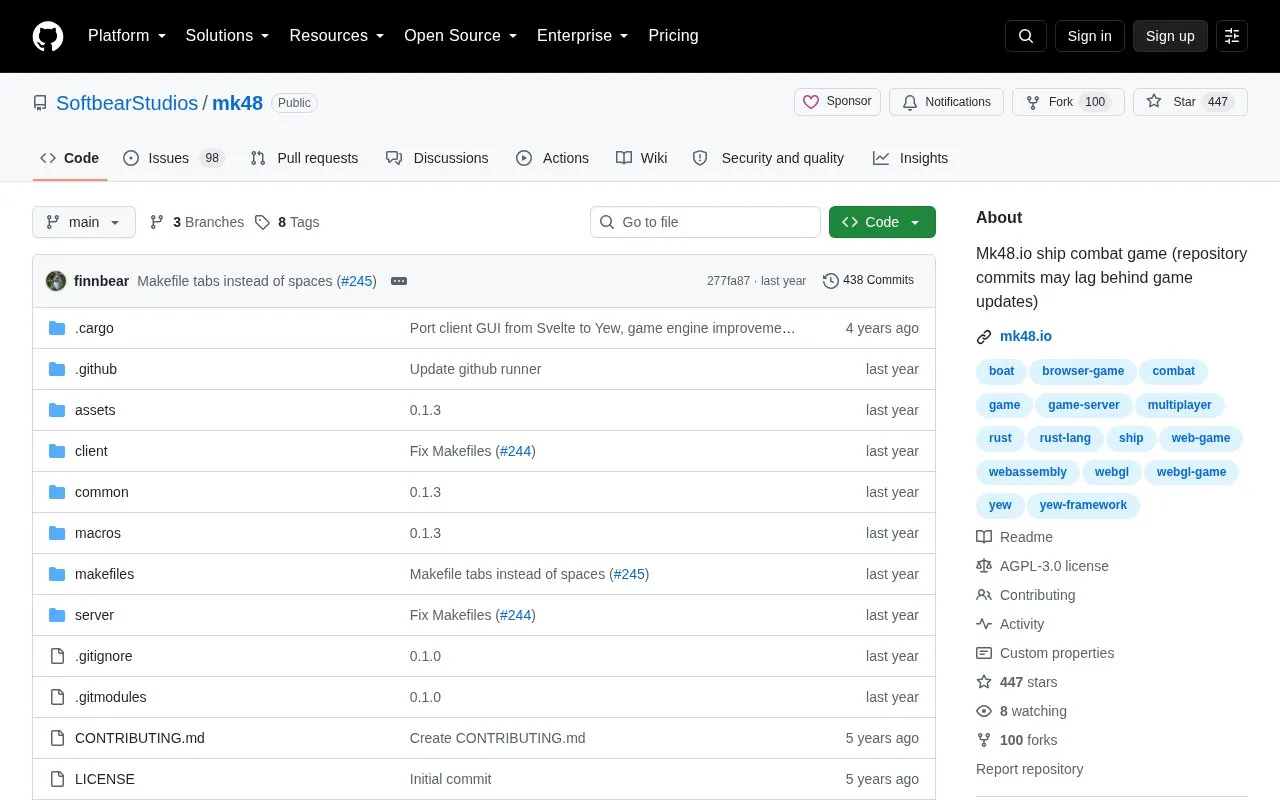
Task: Expand commit message ellipsis button
Action: pos(399,281)
